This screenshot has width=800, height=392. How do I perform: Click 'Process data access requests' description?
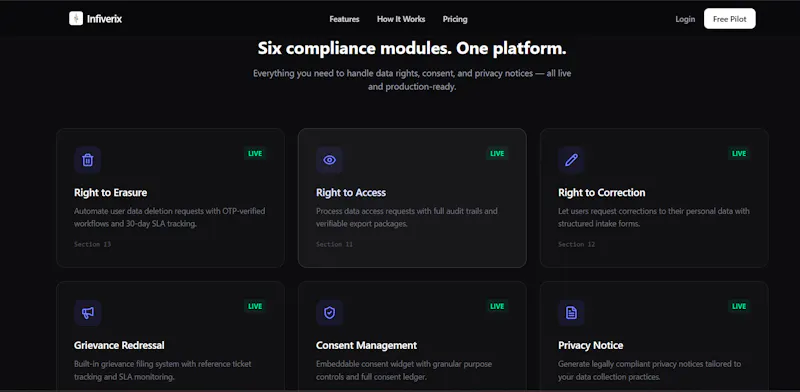[x=407, y=217]
